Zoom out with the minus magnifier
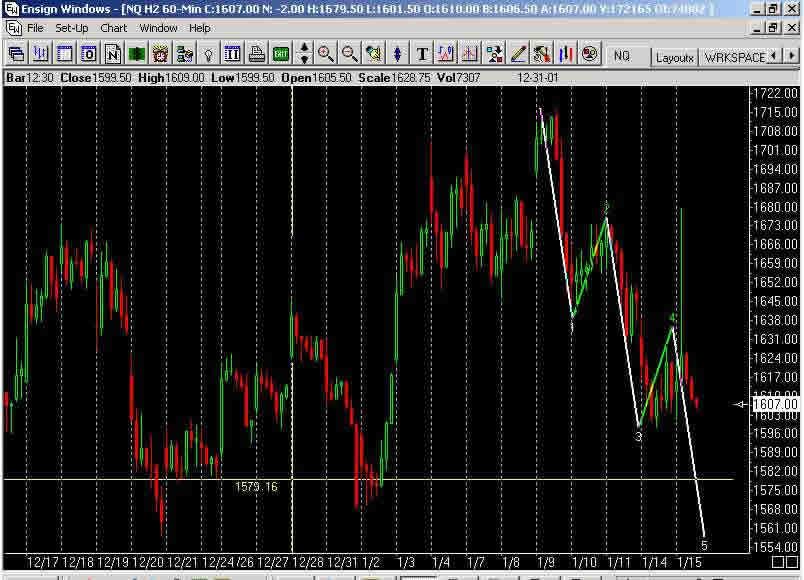The image size is (804, 580). click(350, 54)
